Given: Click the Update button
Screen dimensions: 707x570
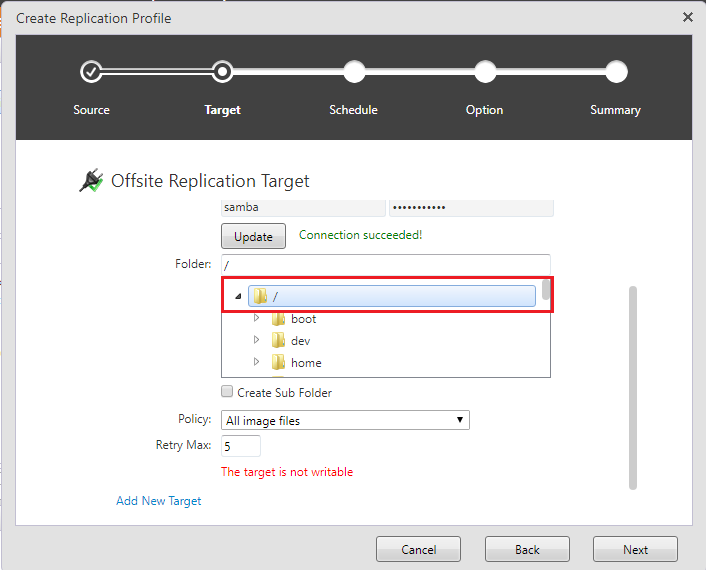Looking at the screenshot, I should (x=253, y=236).
